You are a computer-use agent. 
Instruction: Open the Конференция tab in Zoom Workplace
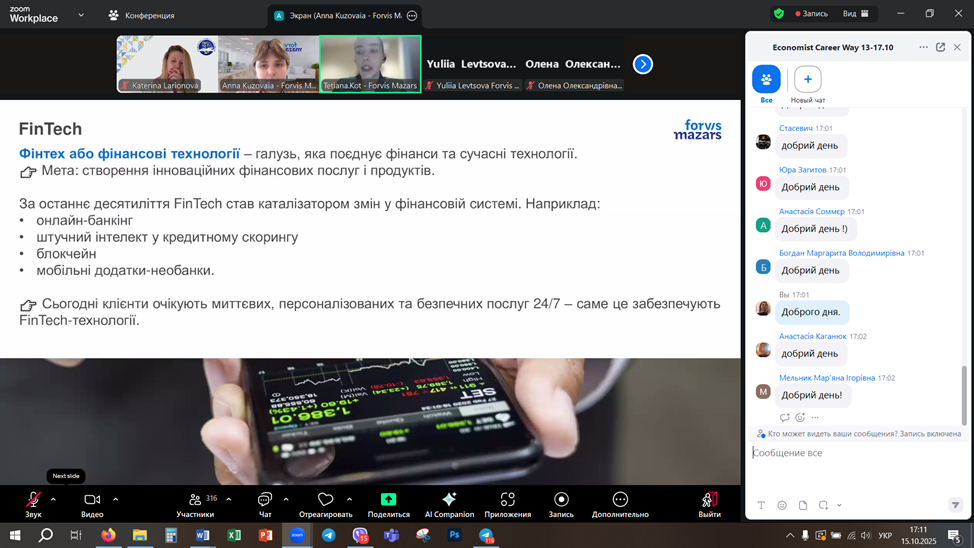tap(141, 15)
